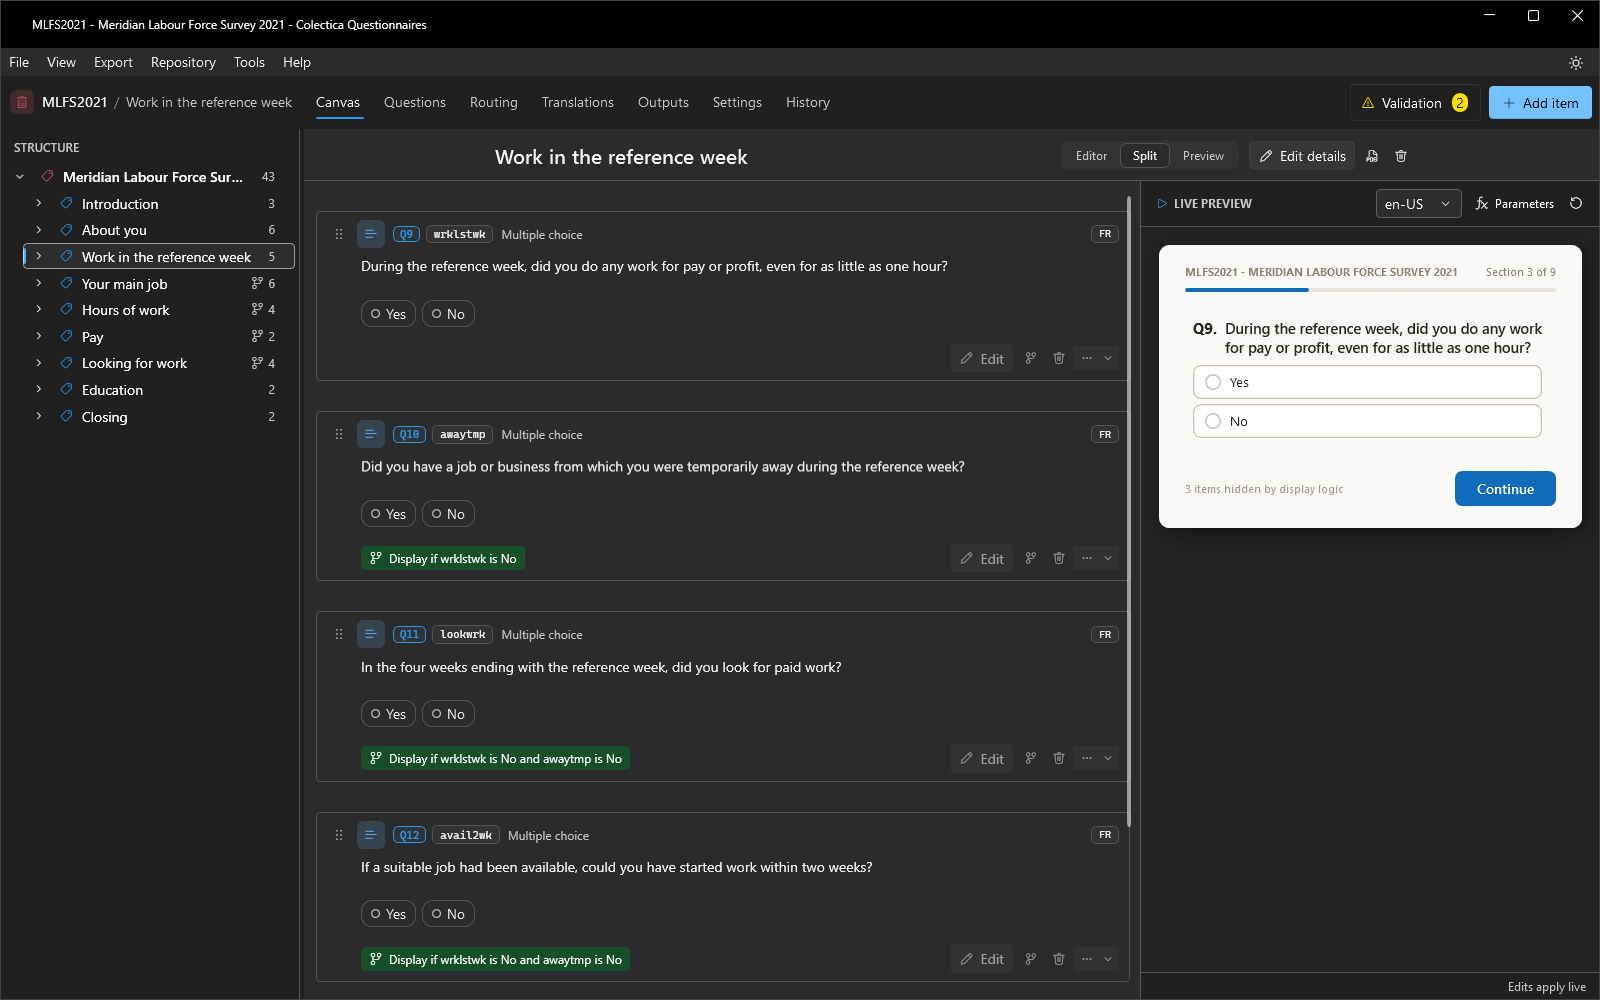Select Yes radio in the live preview
Screen dimensions: 1600x1000
(x=1213, y=382)
